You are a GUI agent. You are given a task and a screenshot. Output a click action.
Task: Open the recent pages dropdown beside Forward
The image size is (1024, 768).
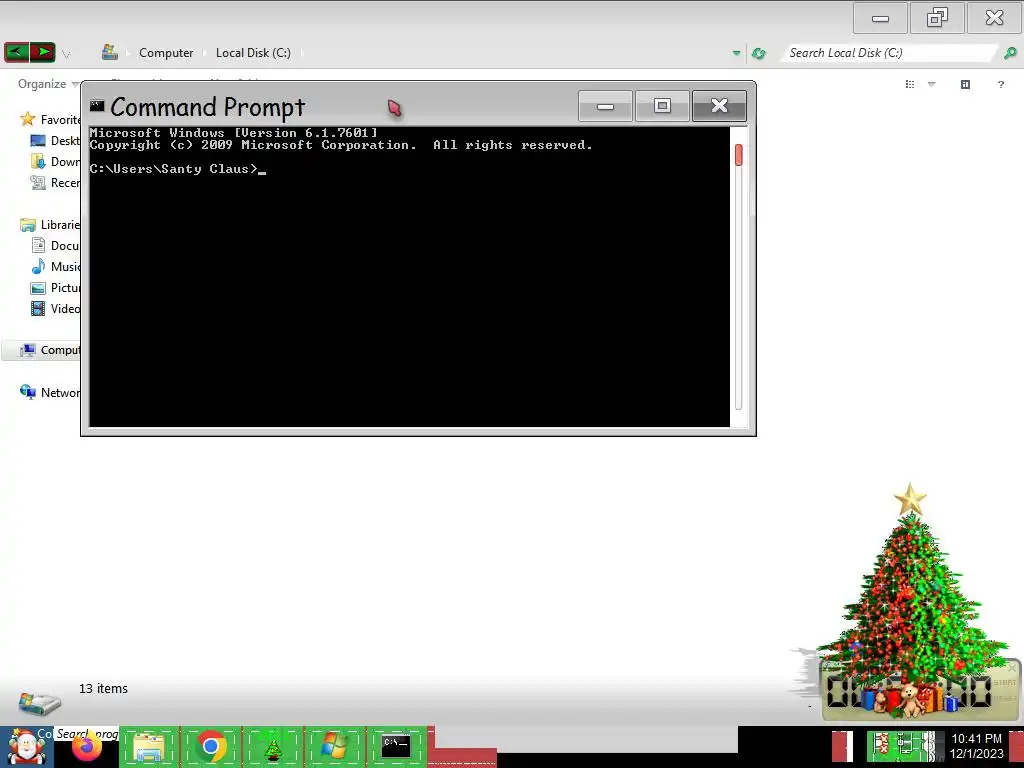pos(66,54)
